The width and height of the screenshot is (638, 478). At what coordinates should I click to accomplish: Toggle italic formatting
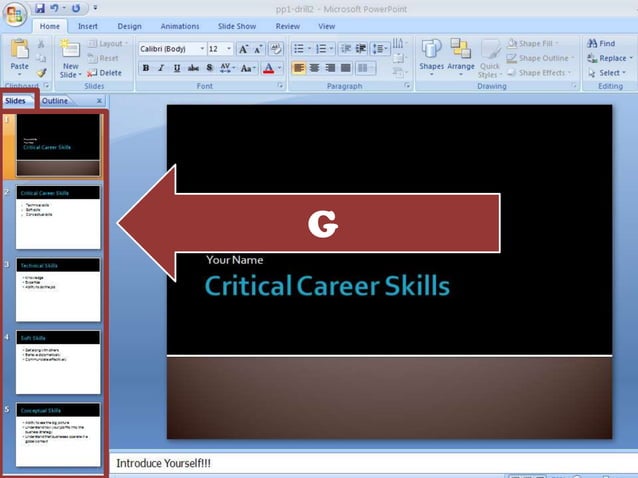(161, 68)
